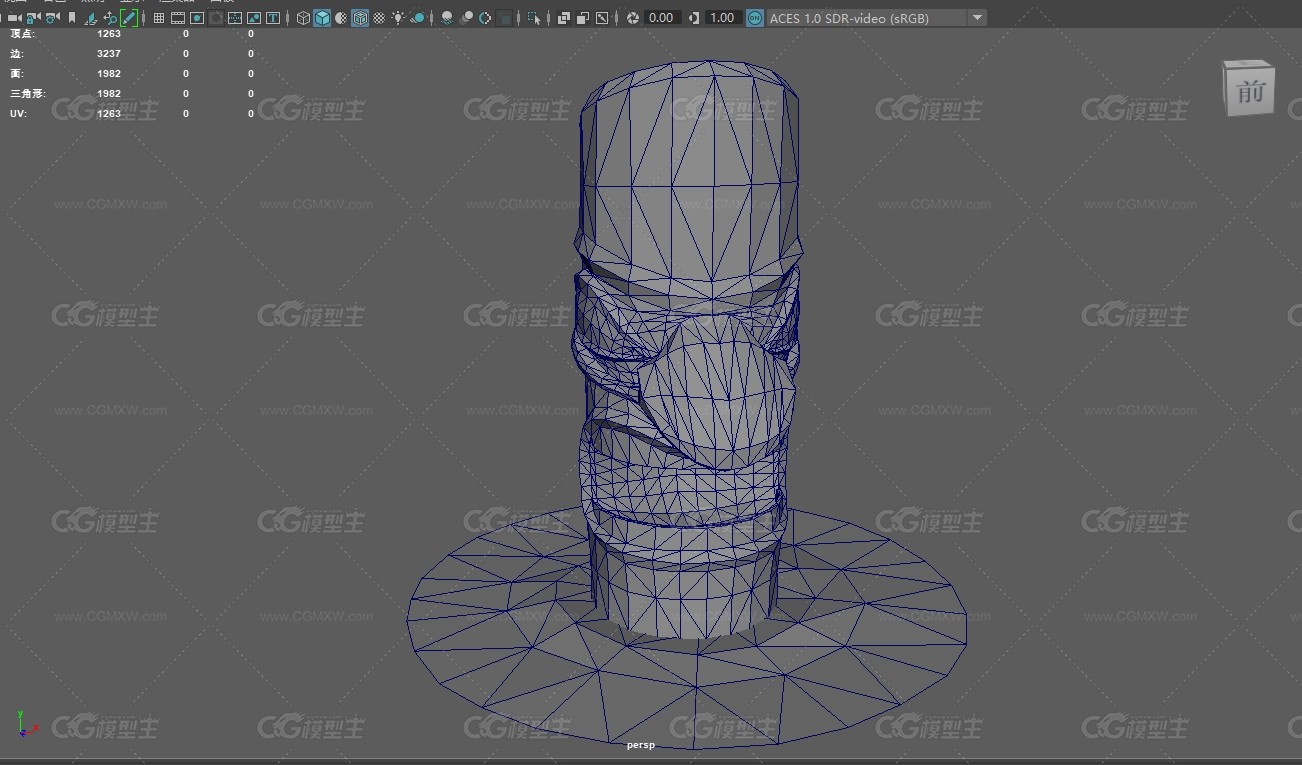
Task: Click the camera Bookmarks icon
Action: 72,18
